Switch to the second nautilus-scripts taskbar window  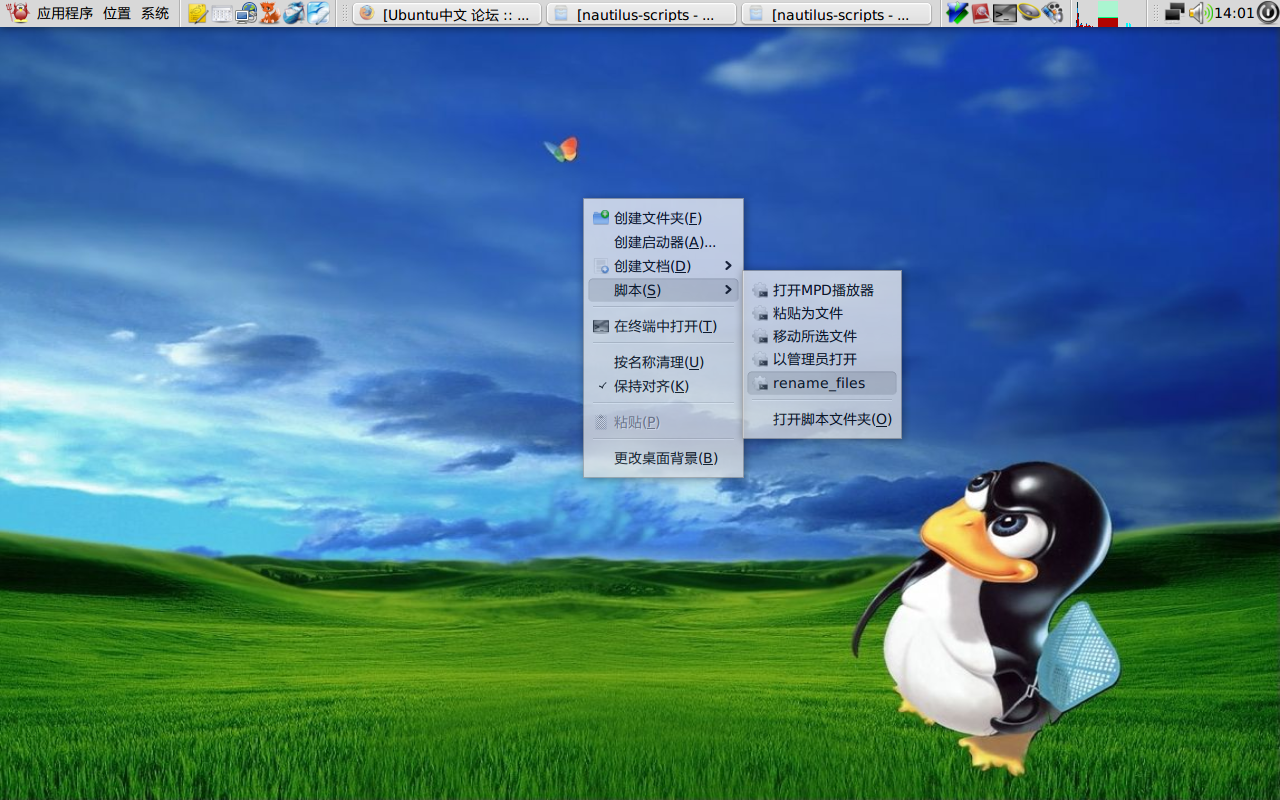coord(837,14)
